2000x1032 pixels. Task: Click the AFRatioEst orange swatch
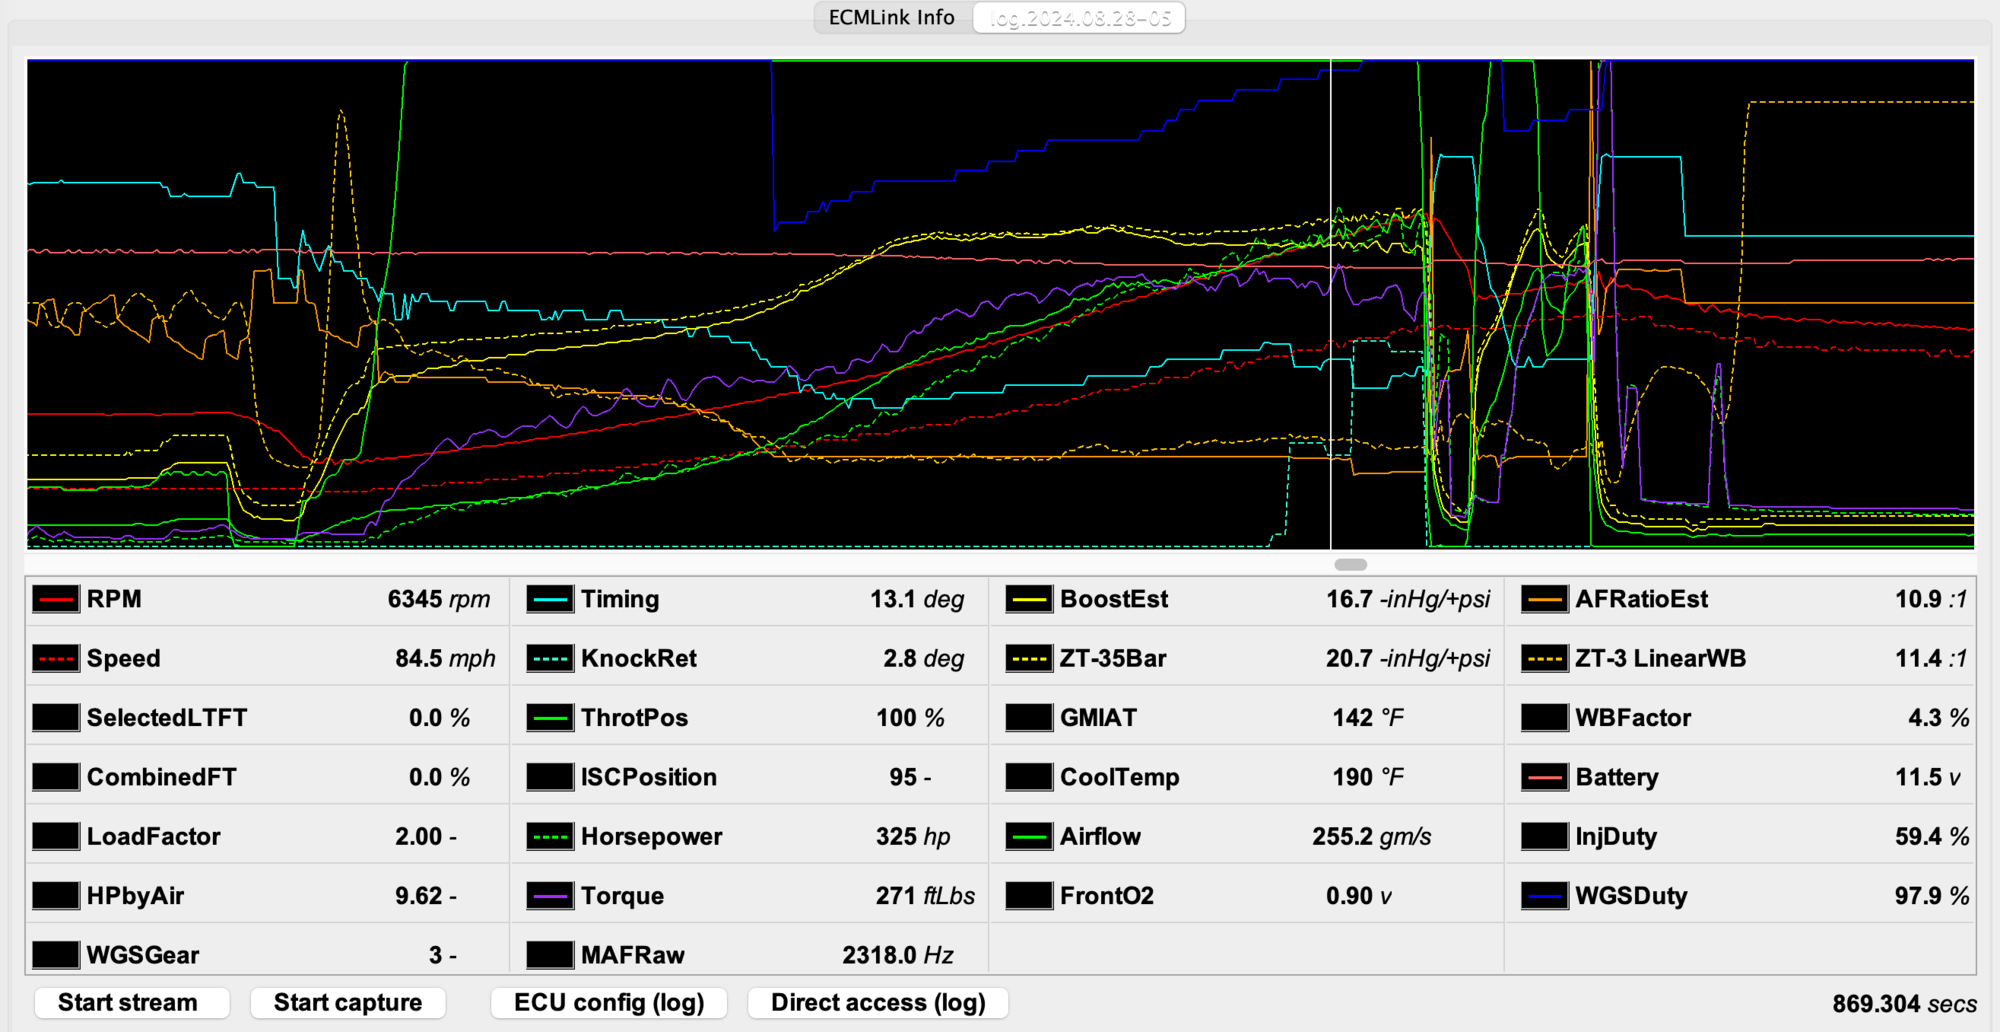1545,599
